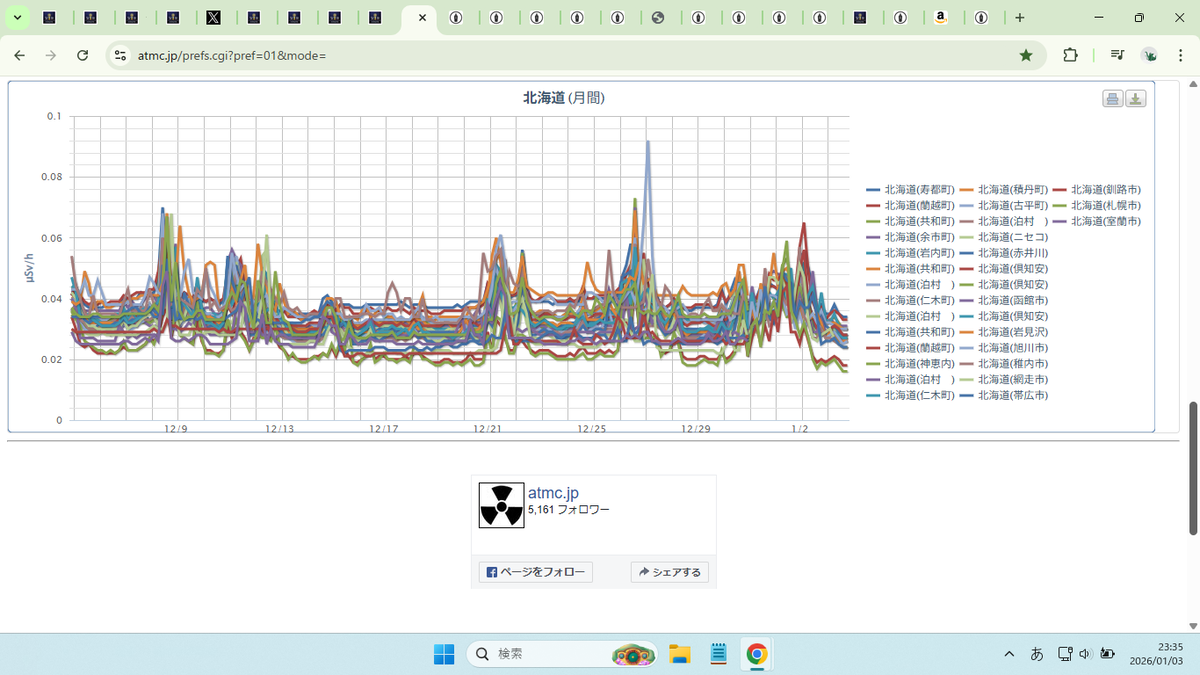Viewport: 1200px width, 675px height.
Task: Click the ページをフォロー button
Action: pyautogui.click(x=536, y=572)
